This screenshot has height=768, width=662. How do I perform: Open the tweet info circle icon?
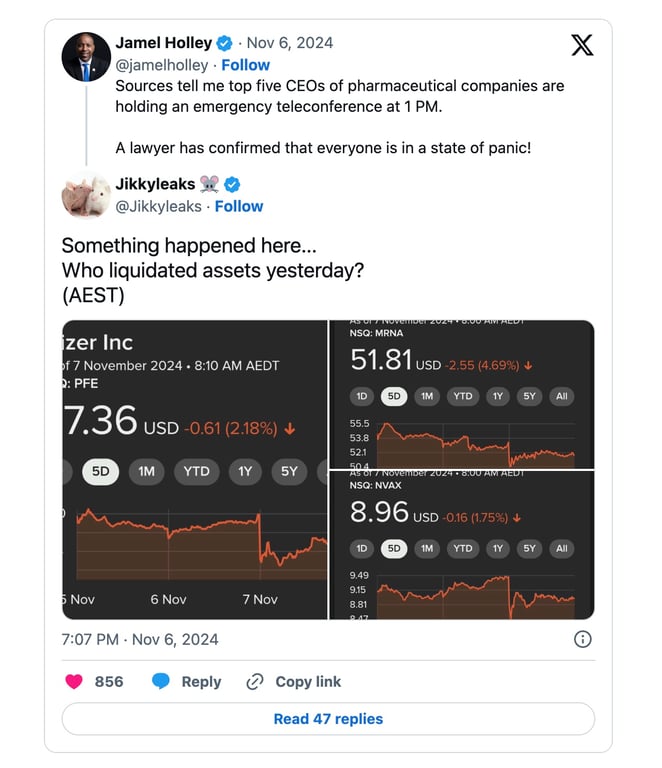pyautogui.click(x=582, y=639)
